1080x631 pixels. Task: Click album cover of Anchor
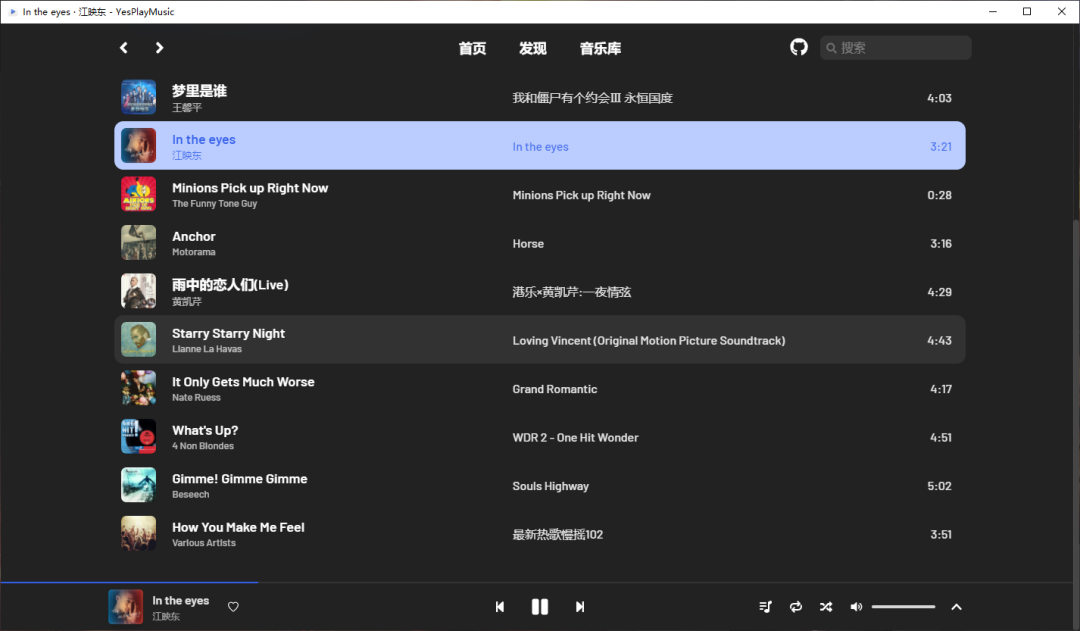pos(138,242)
